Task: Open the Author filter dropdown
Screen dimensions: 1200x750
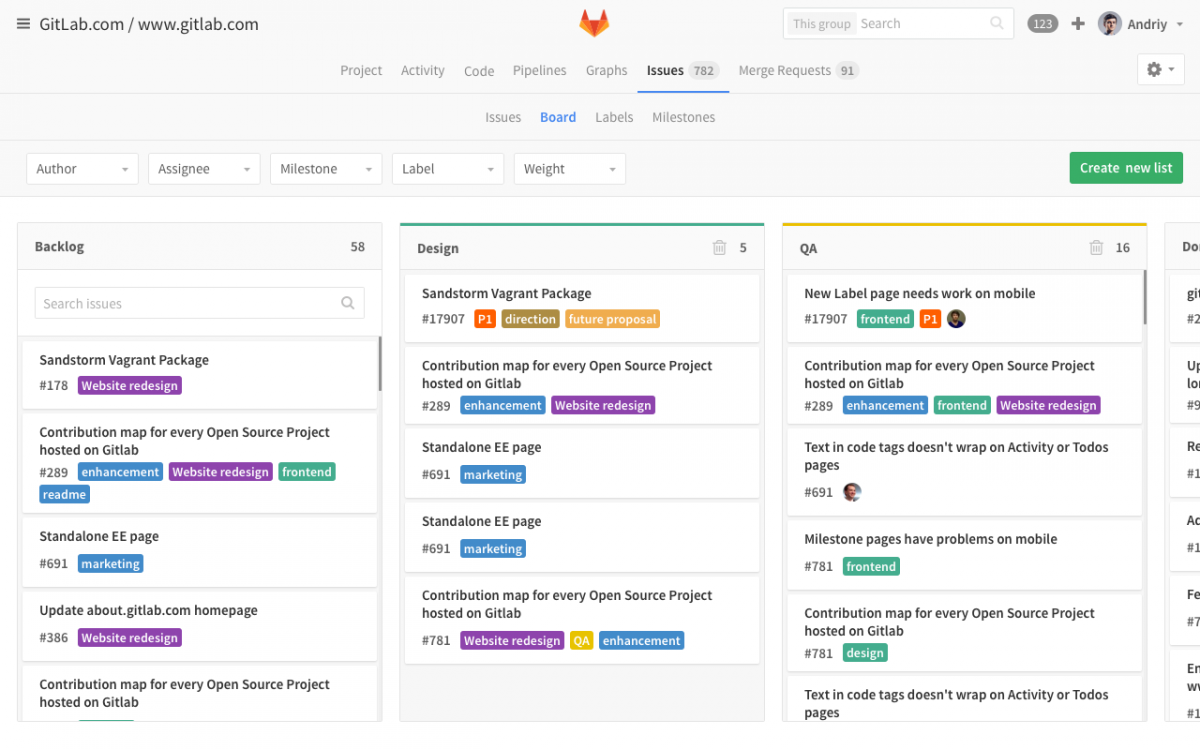Action: 82,168
